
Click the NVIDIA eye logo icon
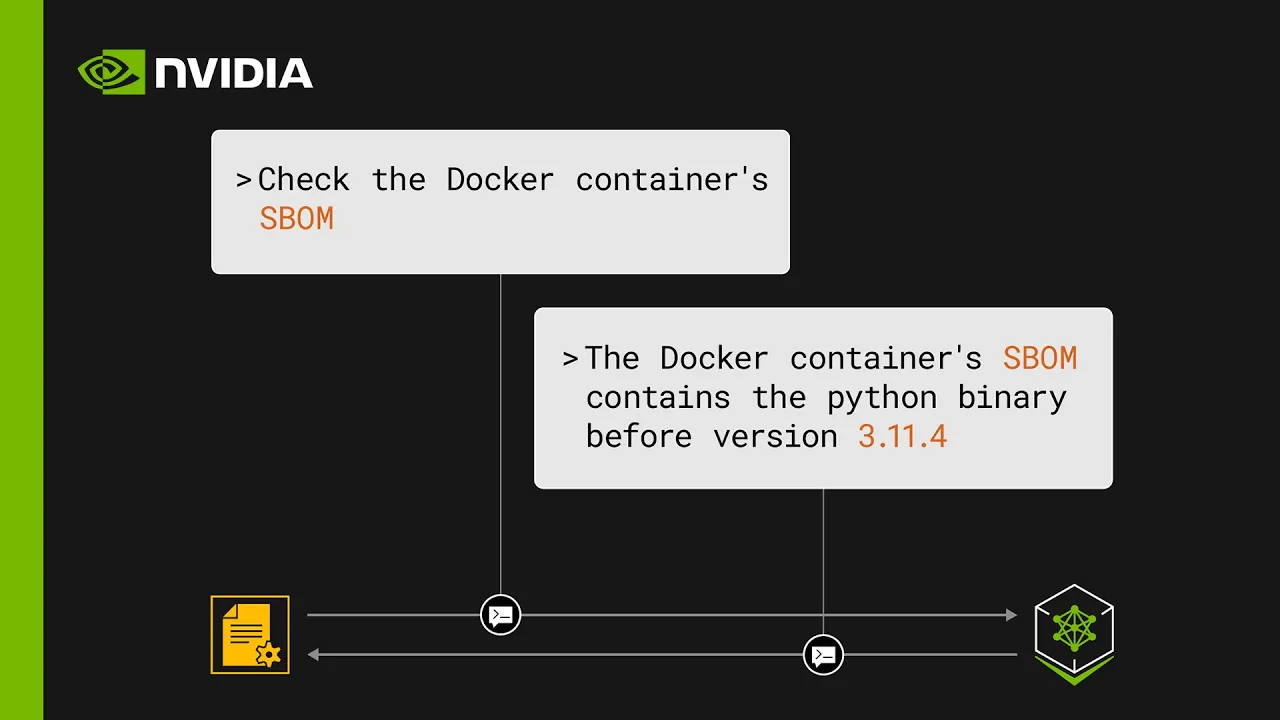111,73
